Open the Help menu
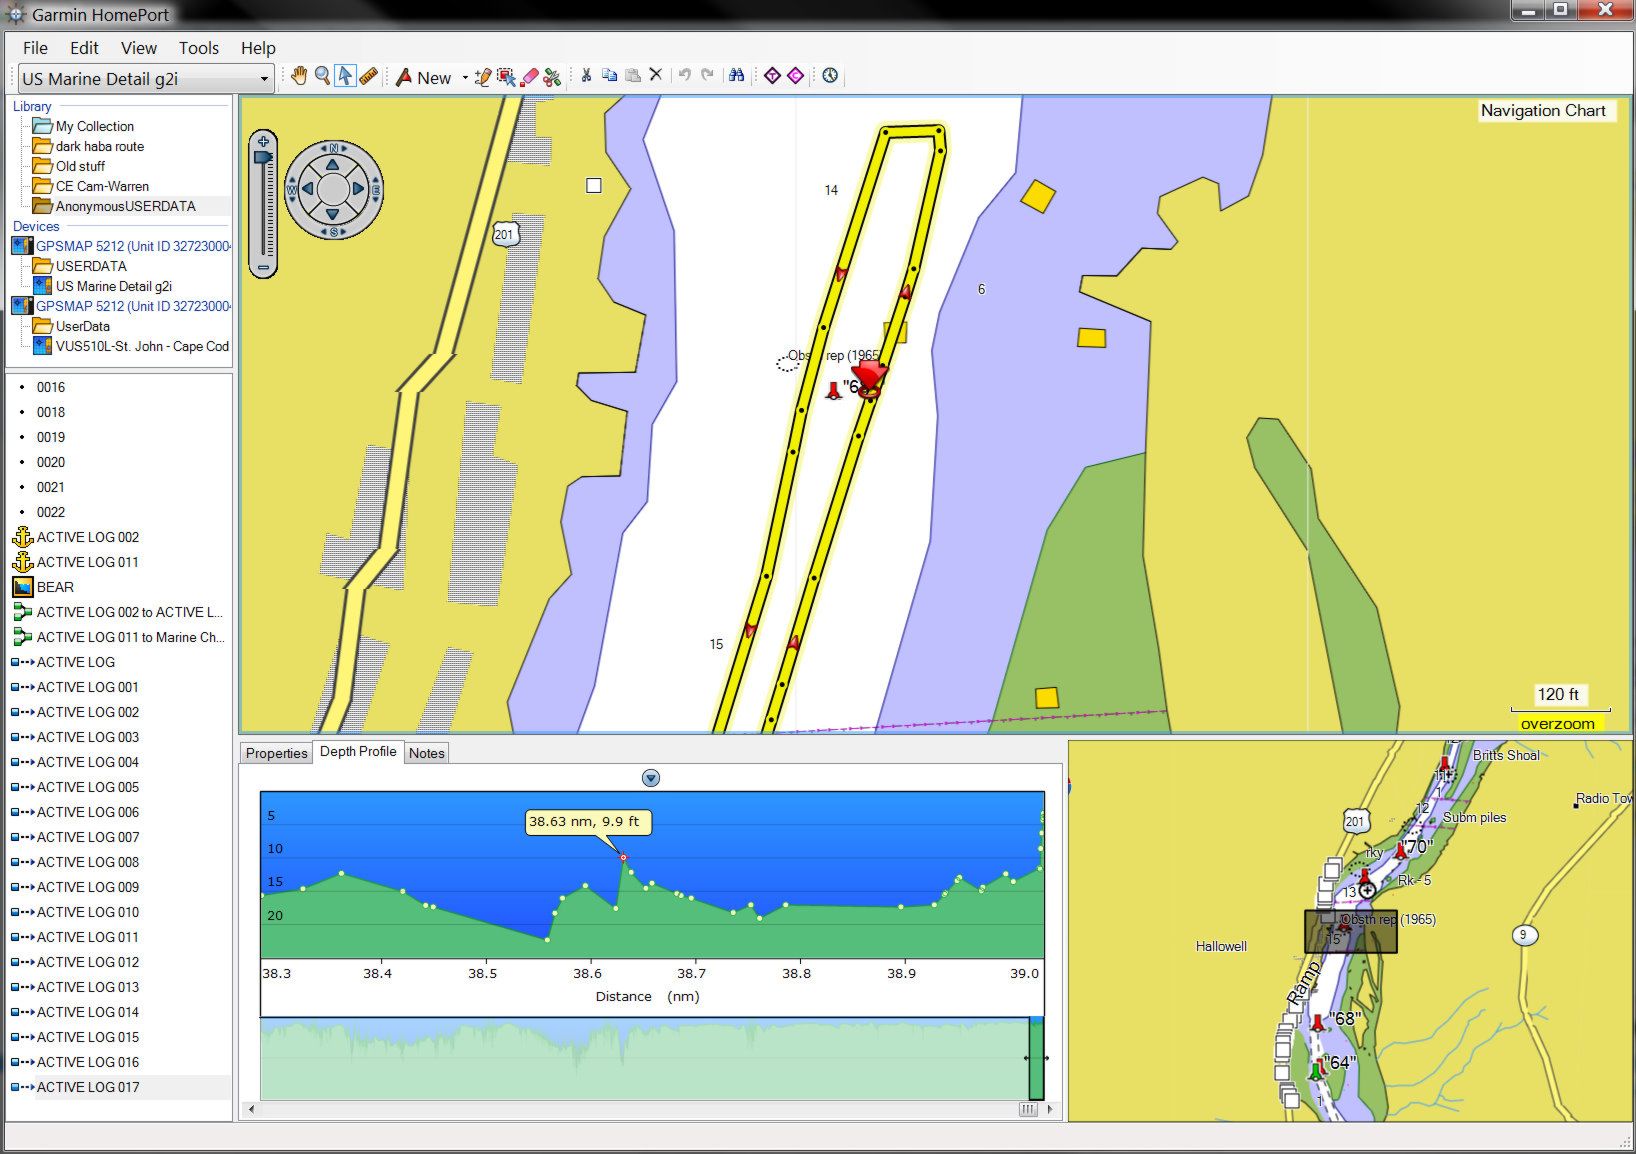1636x1154 pixels. tap(258, 48)
